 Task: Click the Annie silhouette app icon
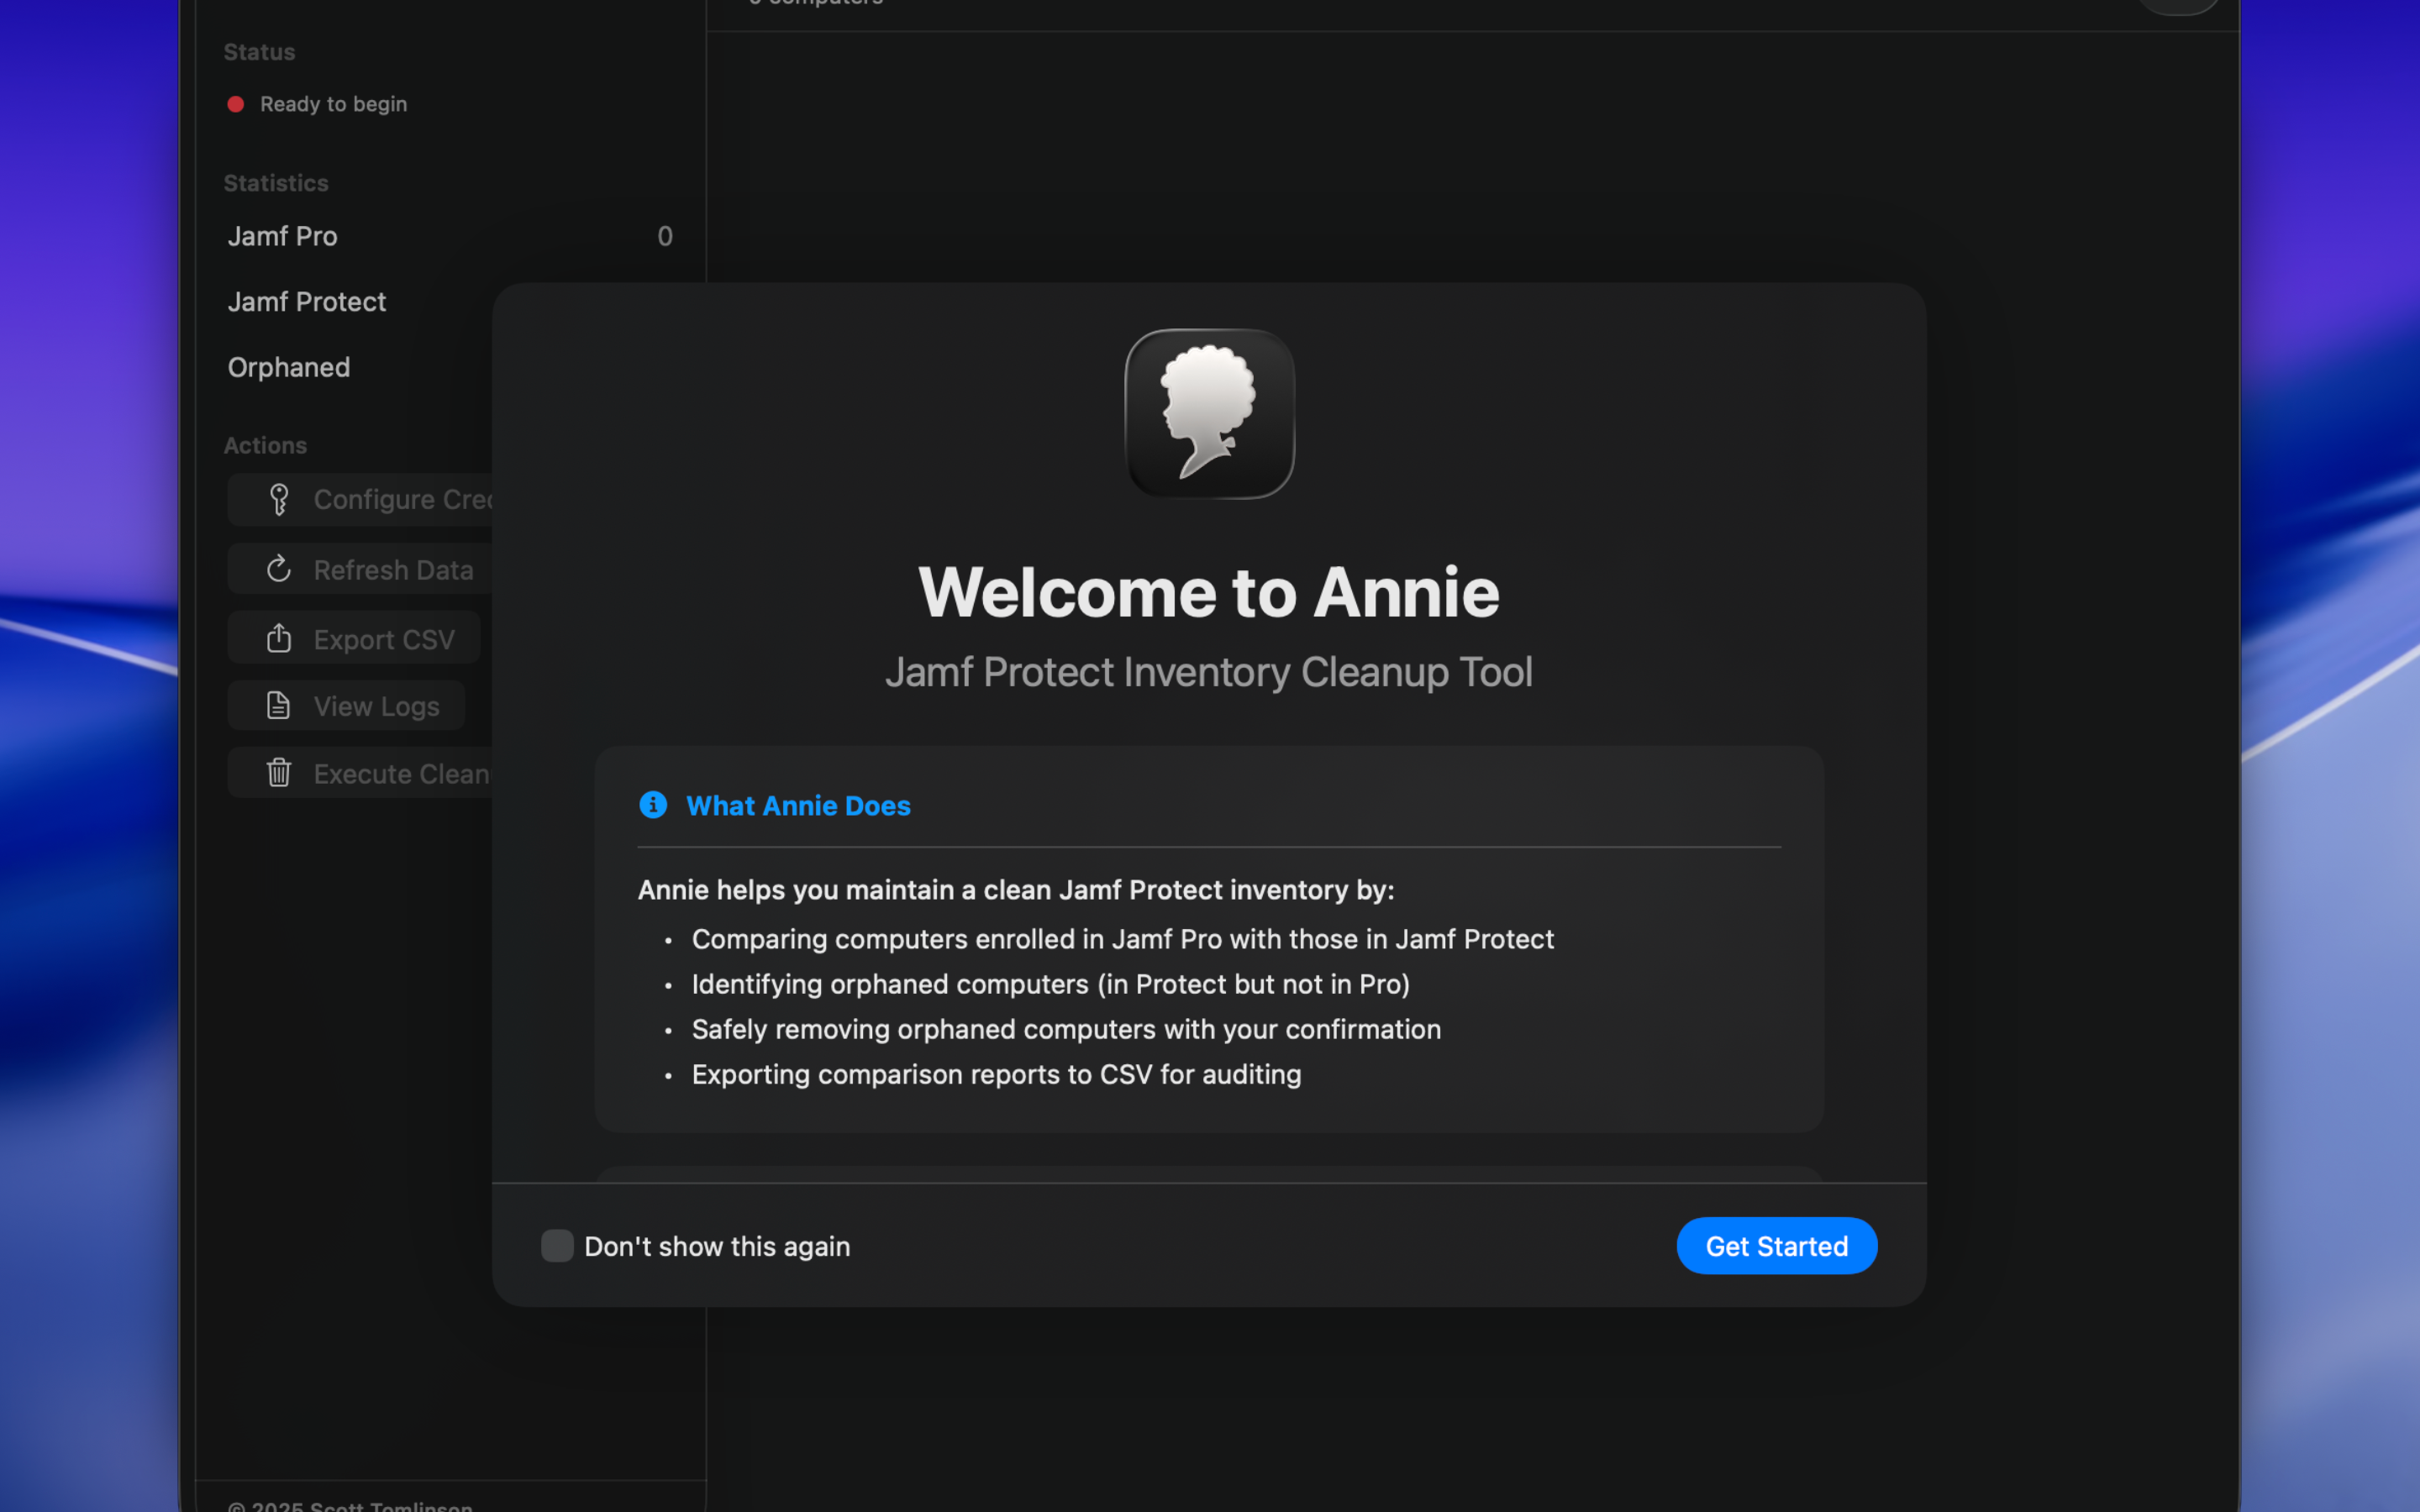tap(1209, 414)
